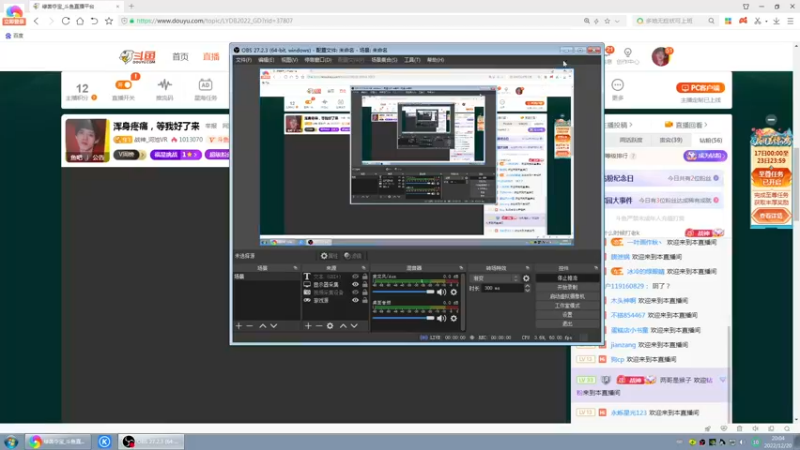Pop out the Audio Mixer dock panel
Screen dimensions: 800x450
point(461,268)
